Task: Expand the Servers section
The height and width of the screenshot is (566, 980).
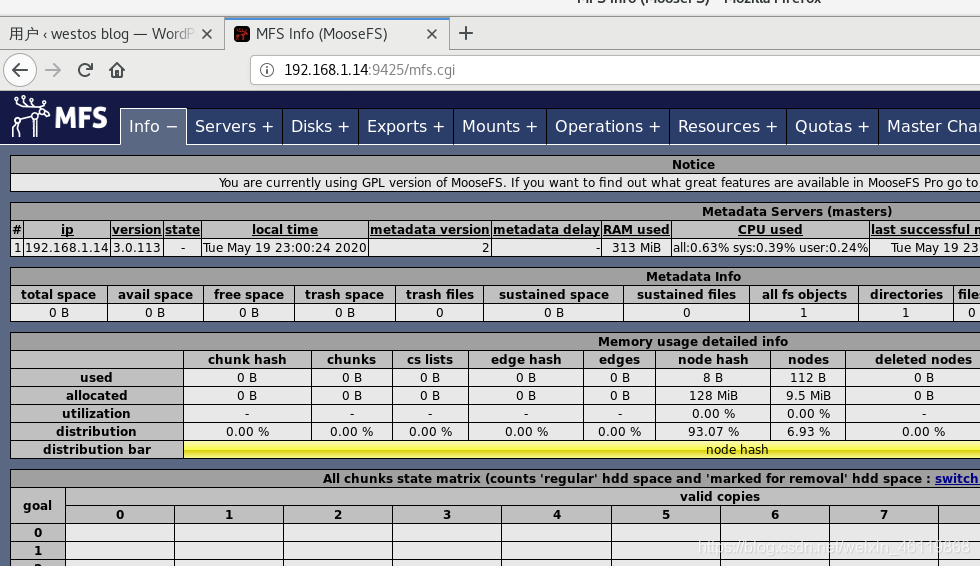Action: click(x=234, y=126)
